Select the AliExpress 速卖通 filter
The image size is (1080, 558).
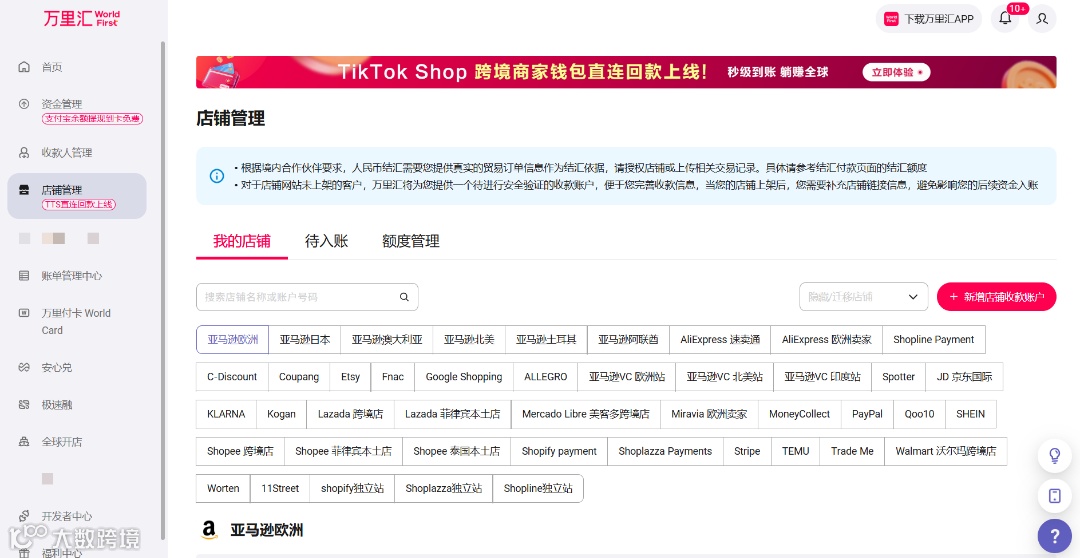[x=720, y=340]
